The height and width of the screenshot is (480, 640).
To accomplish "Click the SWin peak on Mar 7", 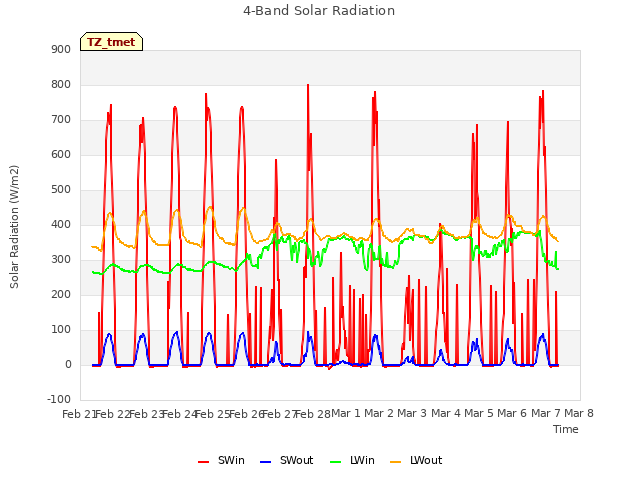I will click(543, 91).
